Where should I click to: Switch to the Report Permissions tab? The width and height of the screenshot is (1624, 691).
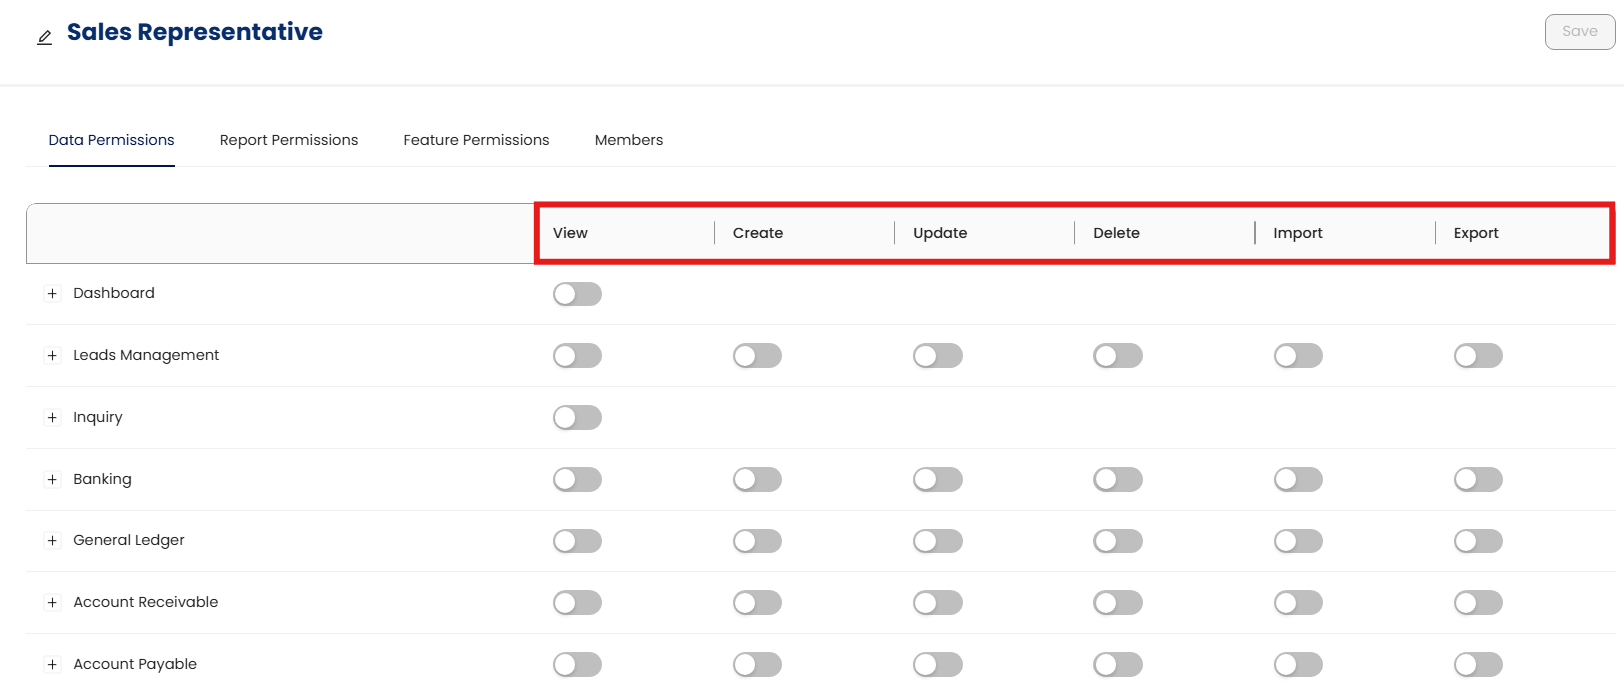coord(289,140)
